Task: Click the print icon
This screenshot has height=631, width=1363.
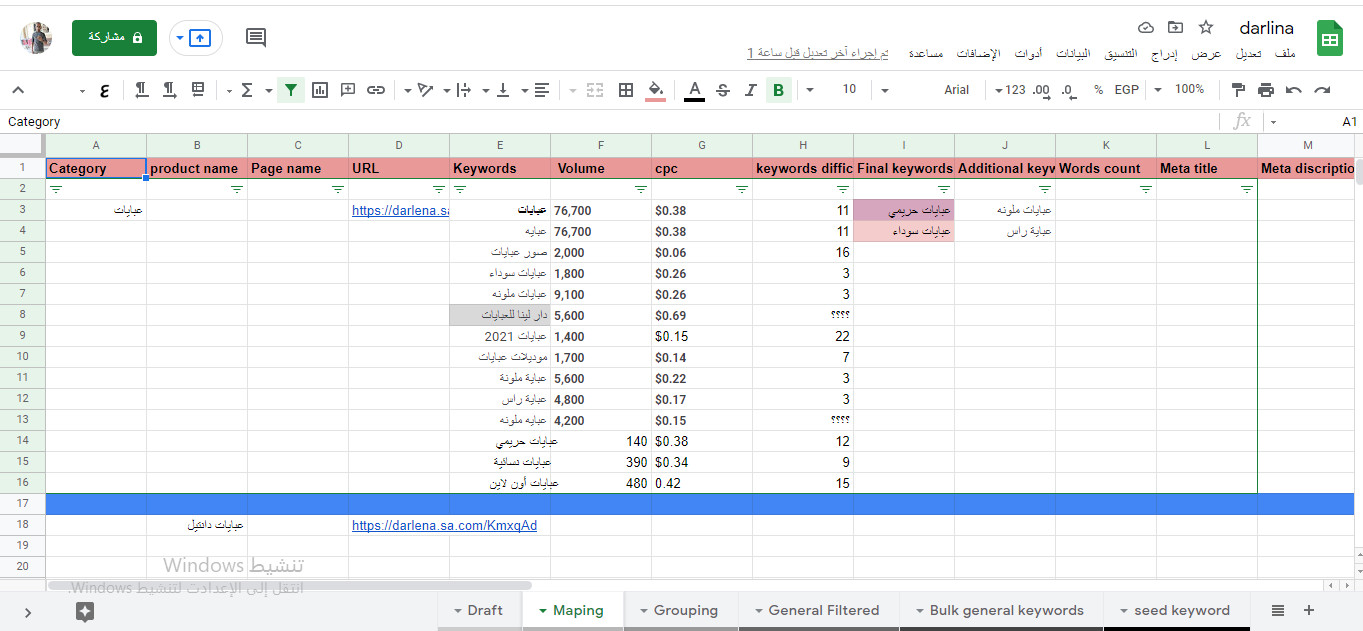Action: pyautogui.click(x=1266, y=89)
